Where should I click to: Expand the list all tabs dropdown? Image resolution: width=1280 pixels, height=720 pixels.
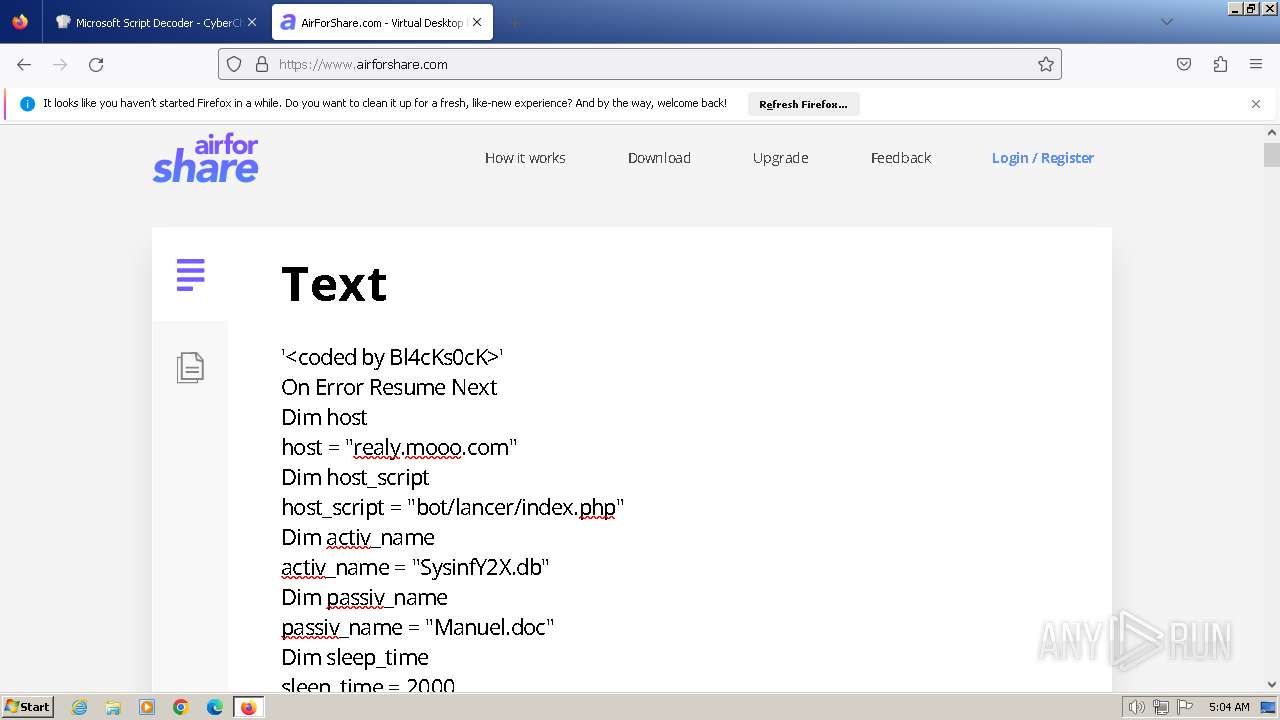[x=1166, y=22]
